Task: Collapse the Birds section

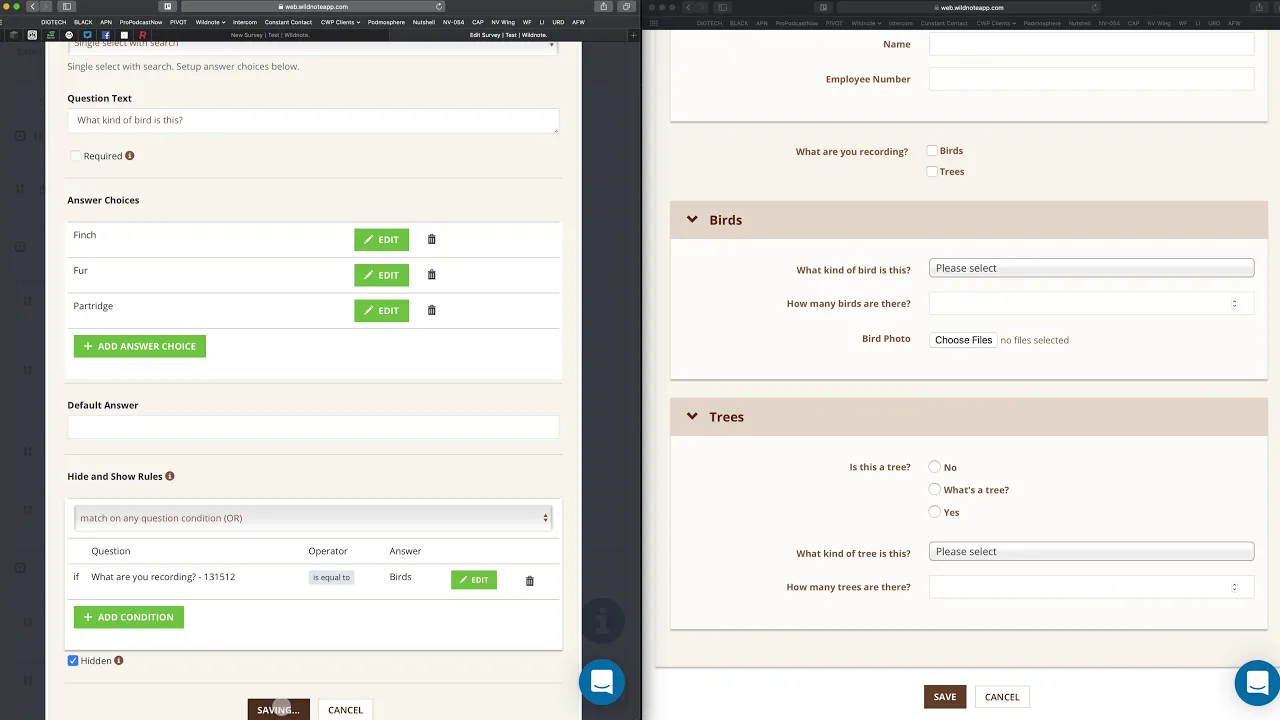Action: pos(692,220)
